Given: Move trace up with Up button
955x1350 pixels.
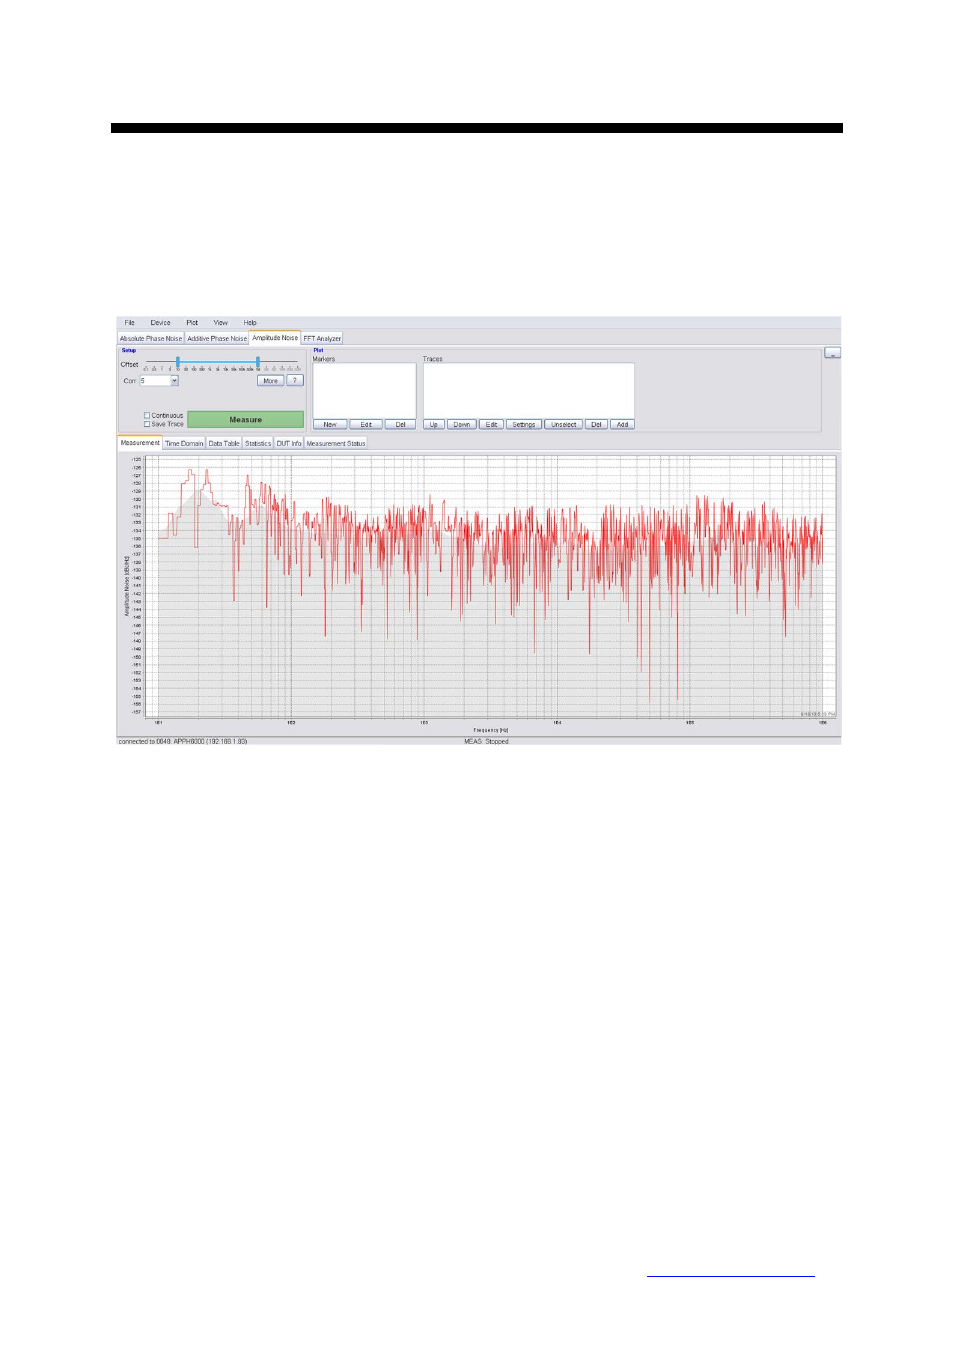Looking at the screenshot, I should (x=434, y=425).
